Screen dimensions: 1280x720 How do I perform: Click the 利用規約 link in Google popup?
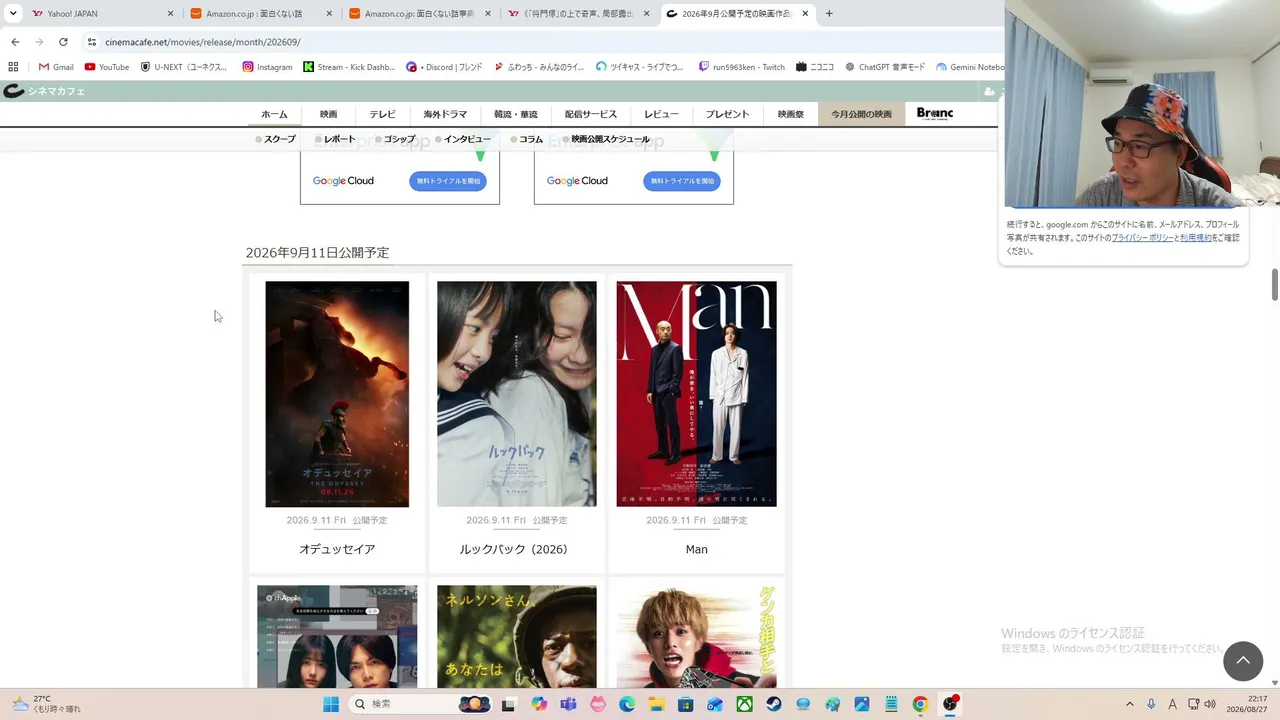coord(1195,238)
